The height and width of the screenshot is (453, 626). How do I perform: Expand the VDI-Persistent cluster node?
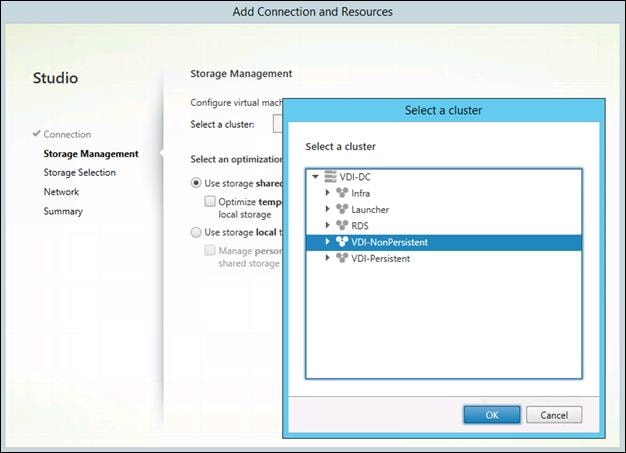[x=327, y=258]
